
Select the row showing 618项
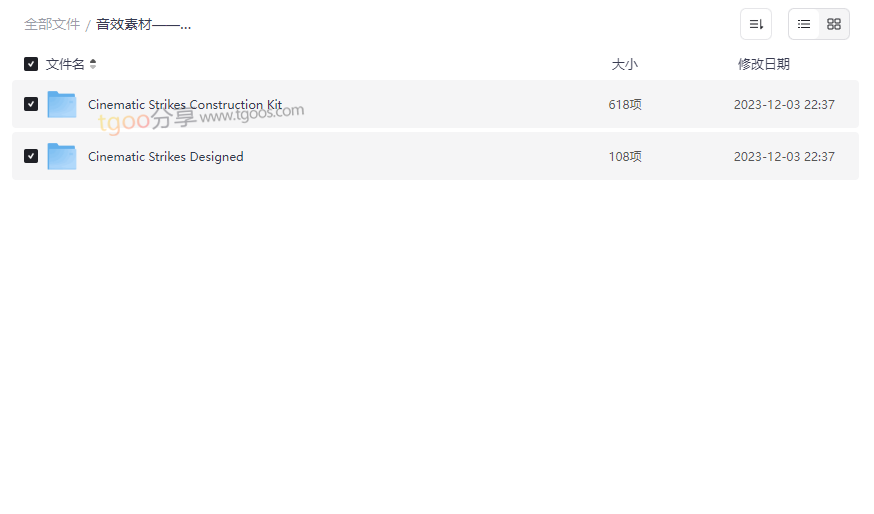(435, 104)
